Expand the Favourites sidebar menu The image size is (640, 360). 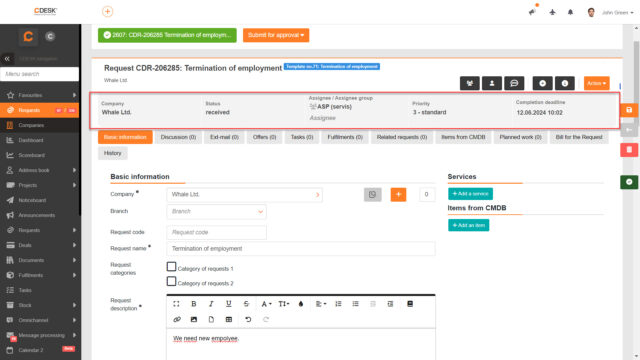coord(40,95)
